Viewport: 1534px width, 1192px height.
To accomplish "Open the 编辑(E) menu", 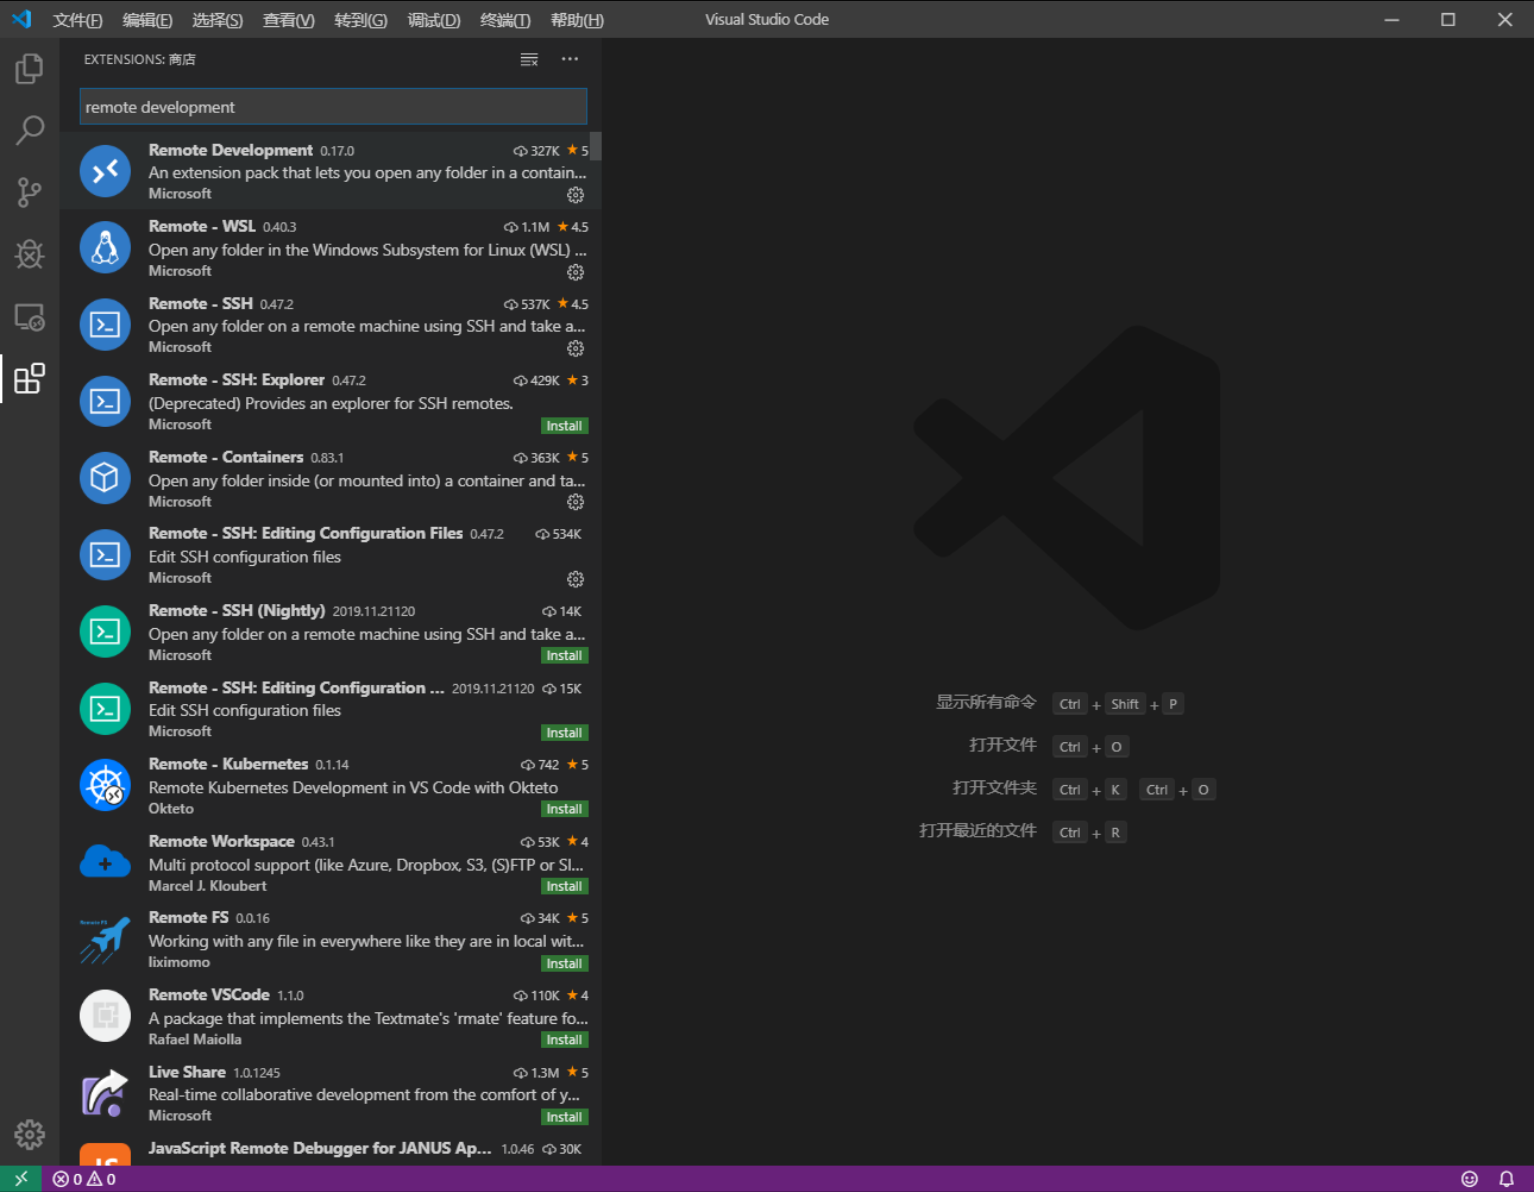I will pyautogui.click(x=147, y=20).
